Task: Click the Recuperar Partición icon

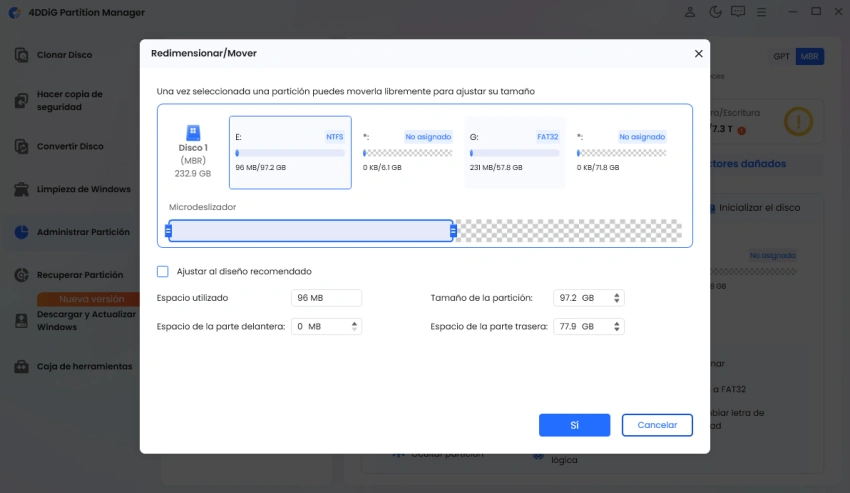Action: 21,275
